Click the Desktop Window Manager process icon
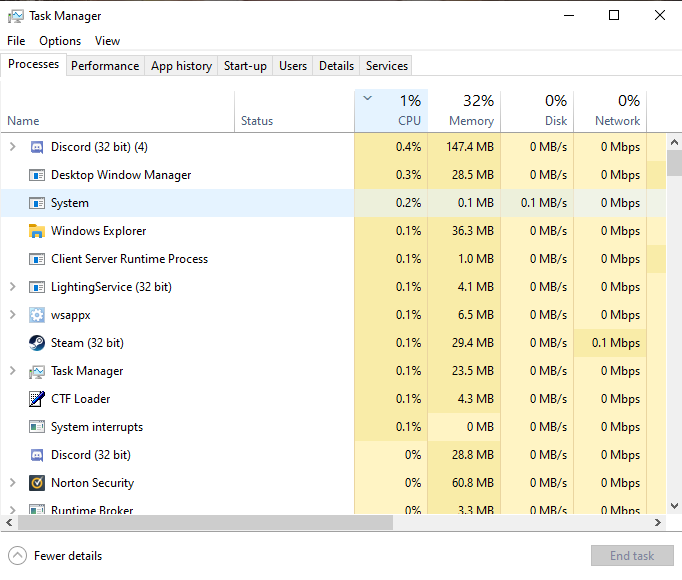 click(37, 175)
